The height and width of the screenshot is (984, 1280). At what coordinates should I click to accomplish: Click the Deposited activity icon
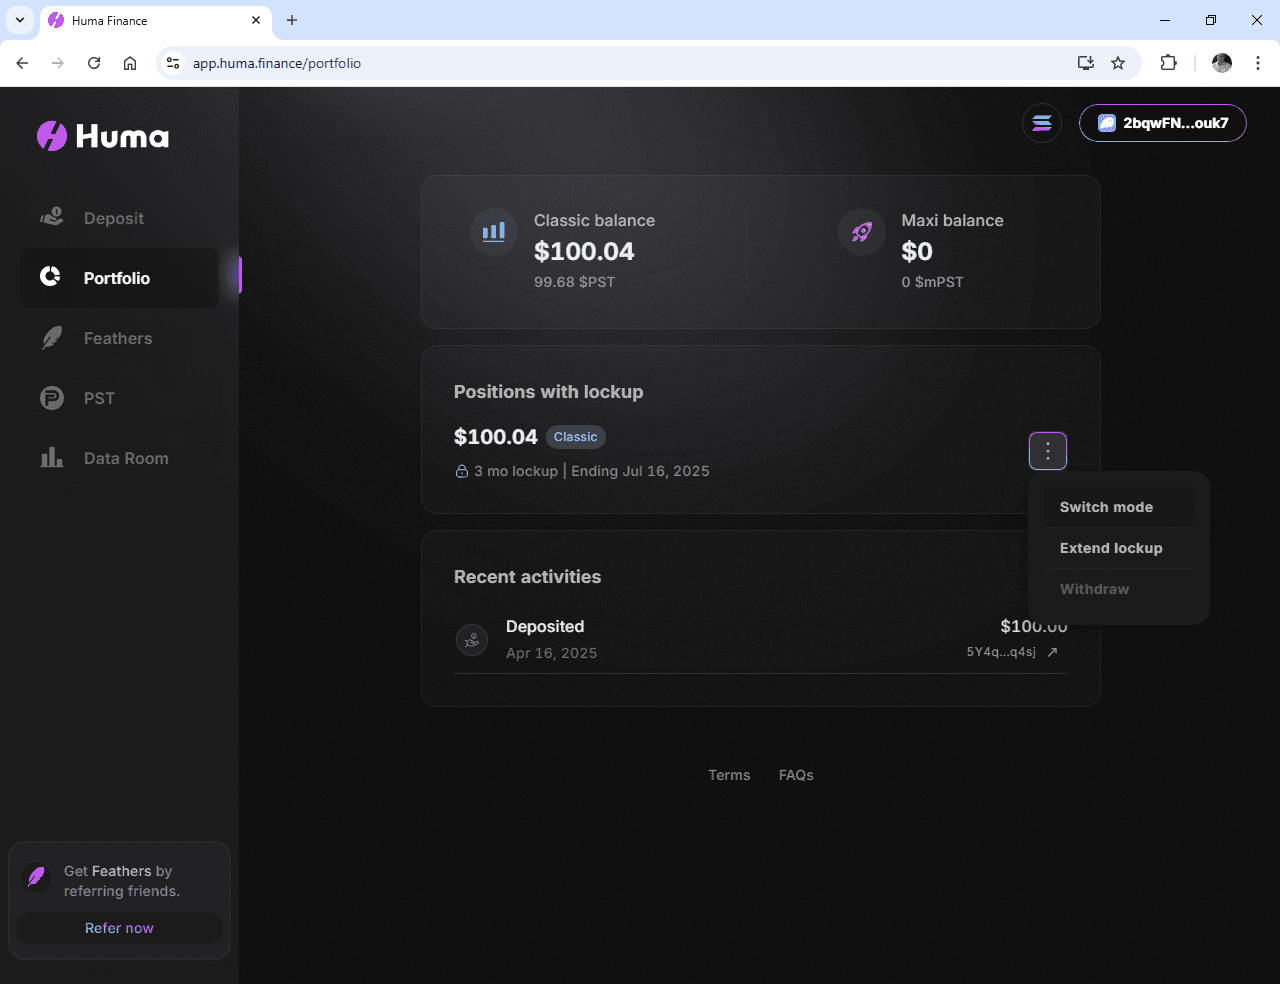[x=472, y=640]
